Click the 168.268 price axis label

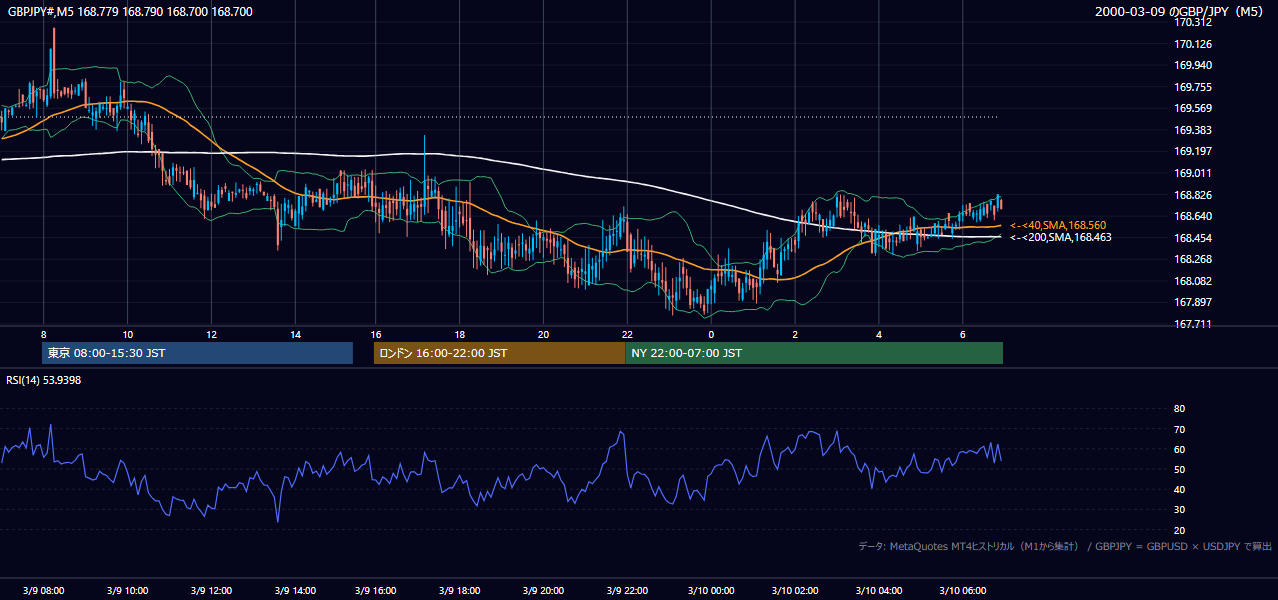(x=1193, y=259)
